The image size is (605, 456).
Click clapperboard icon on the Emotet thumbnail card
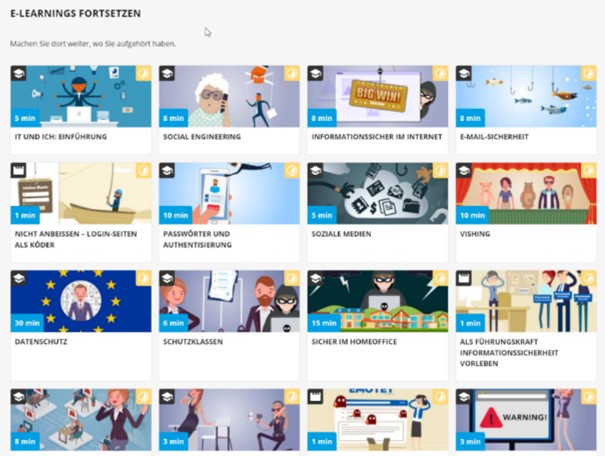(x=316, y=397)
